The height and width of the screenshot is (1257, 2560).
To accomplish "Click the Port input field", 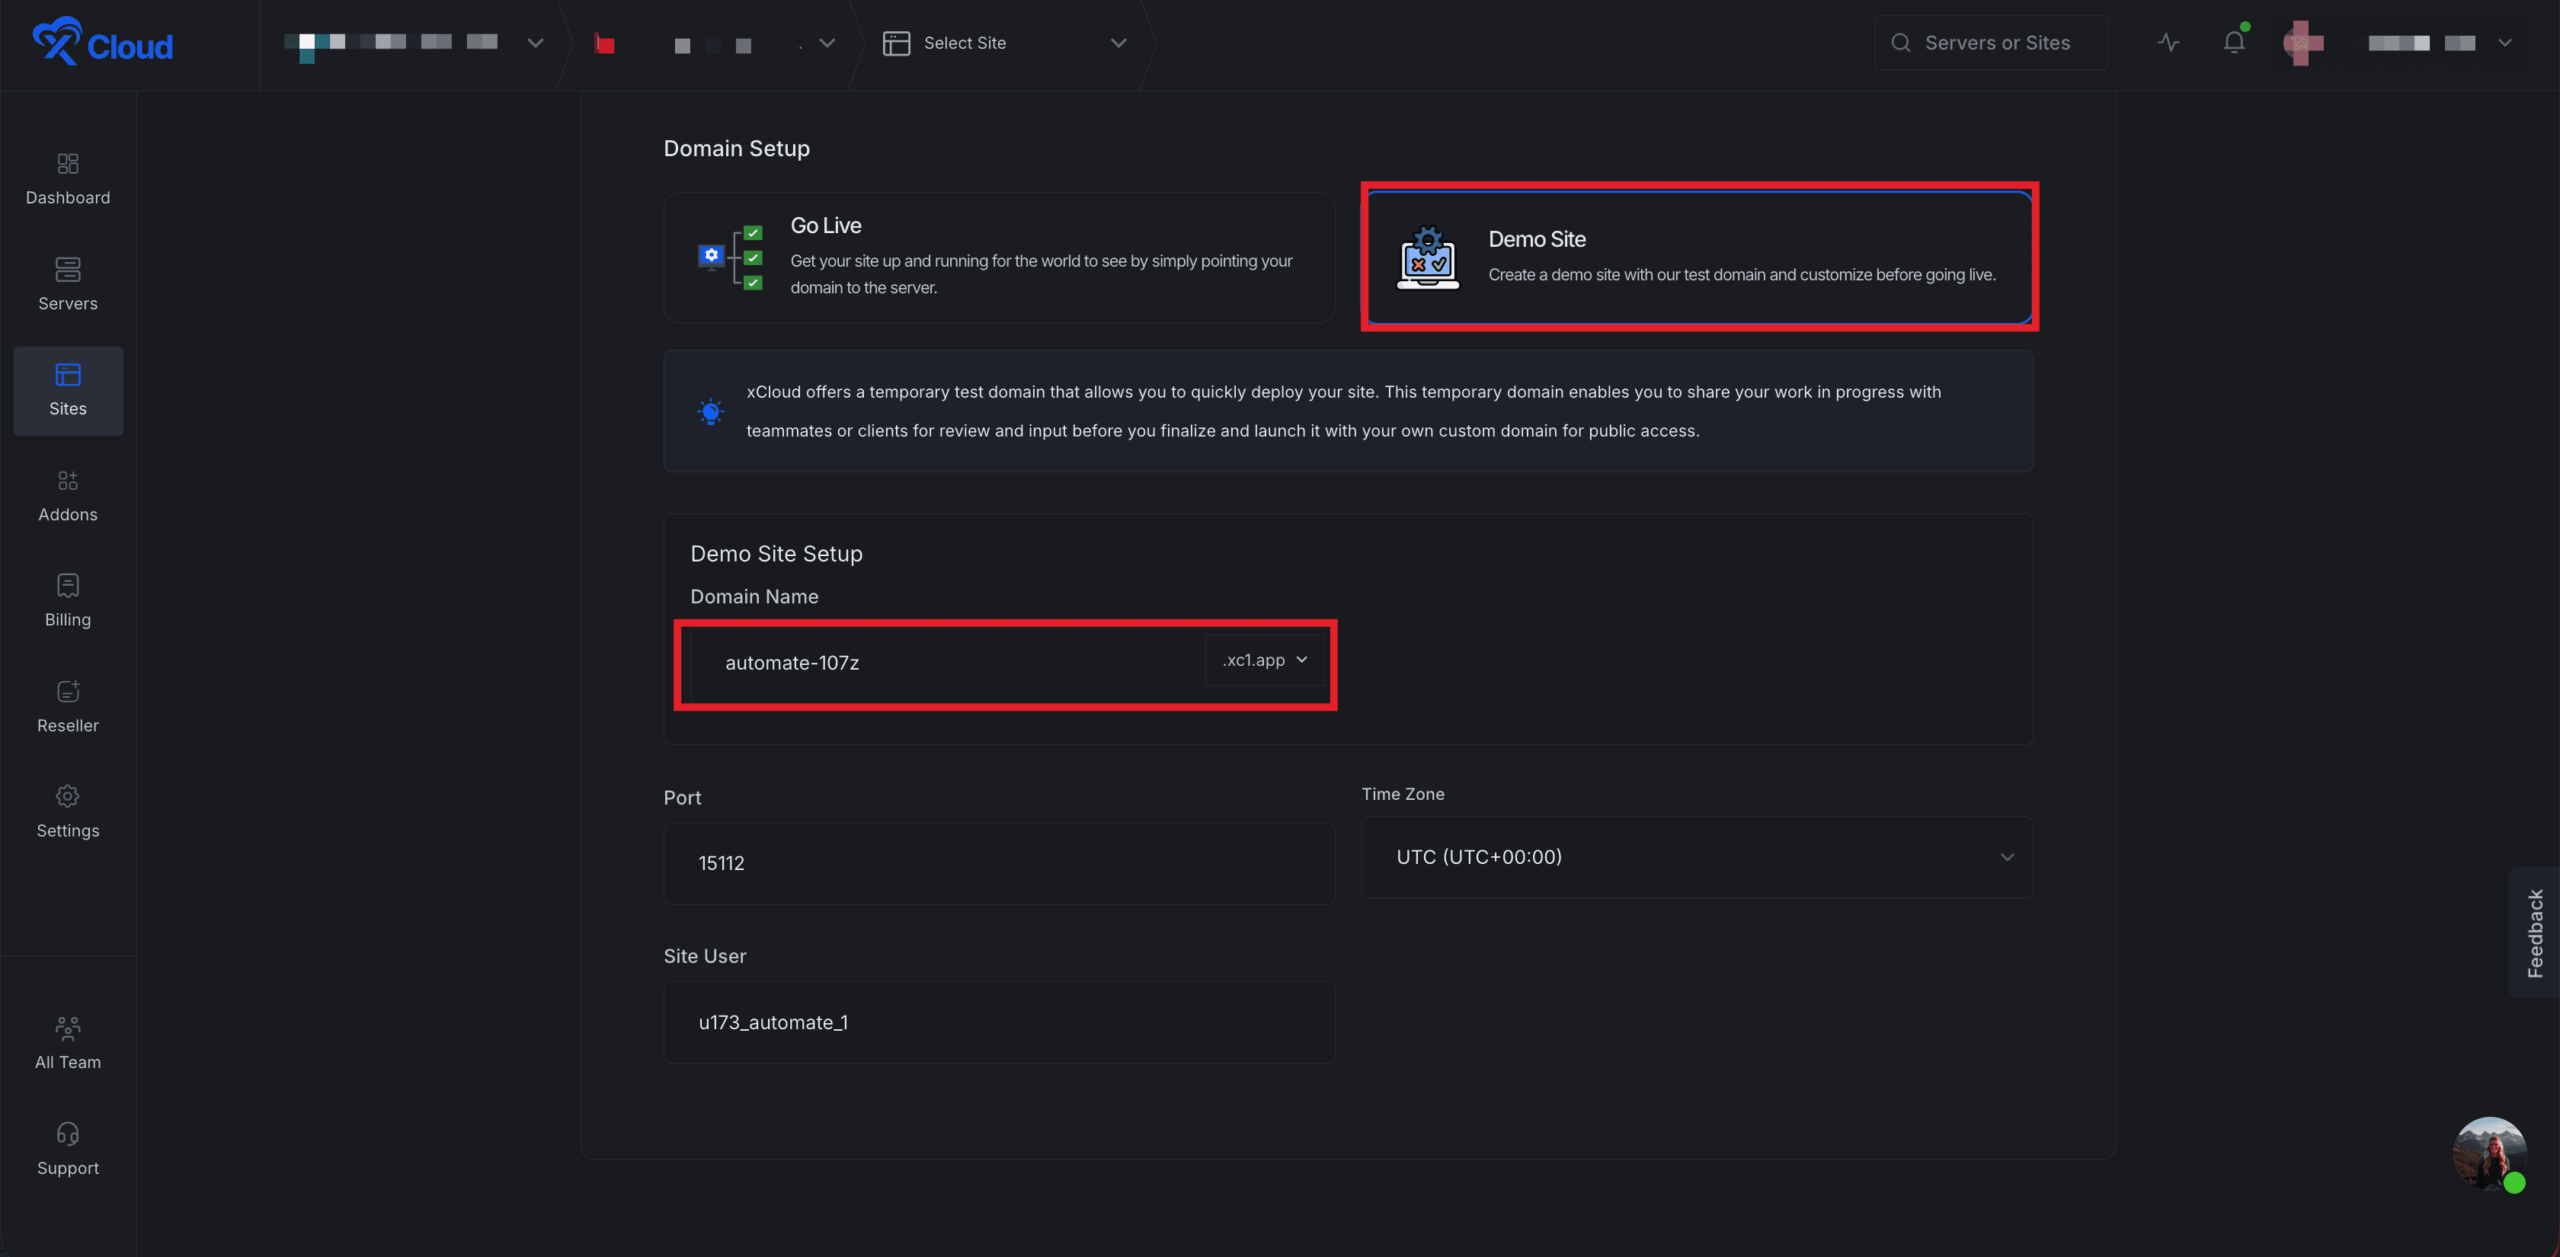I will click(x=999, y=863).
